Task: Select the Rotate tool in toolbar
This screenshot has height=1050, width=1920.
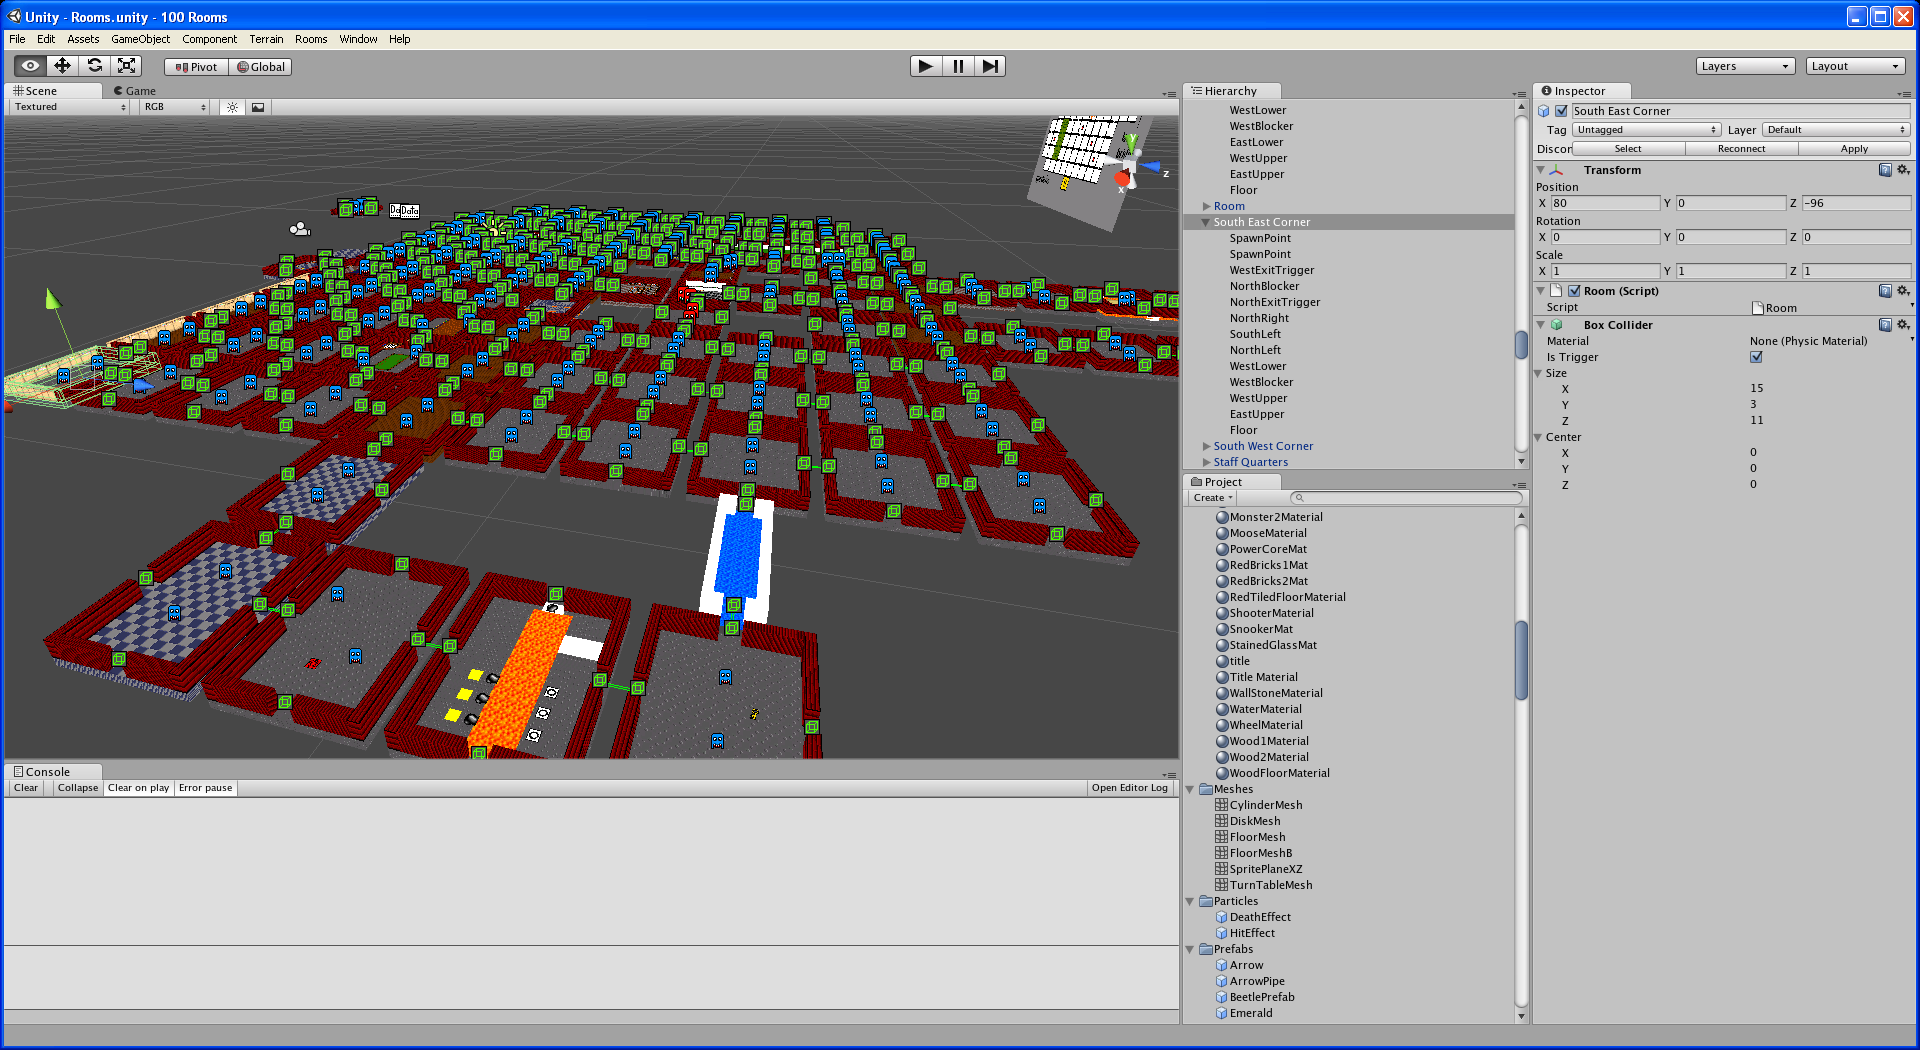Action: [x=94, y=66]
